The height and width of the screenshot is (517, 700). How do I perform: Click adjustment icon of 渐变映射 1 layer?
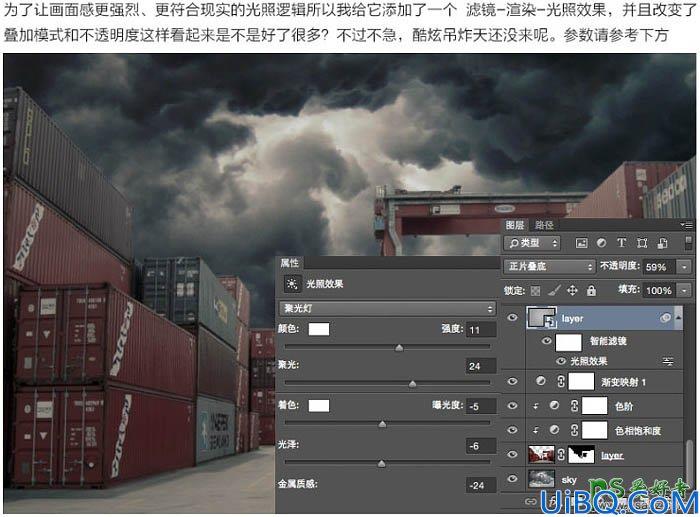click(541, 381)
